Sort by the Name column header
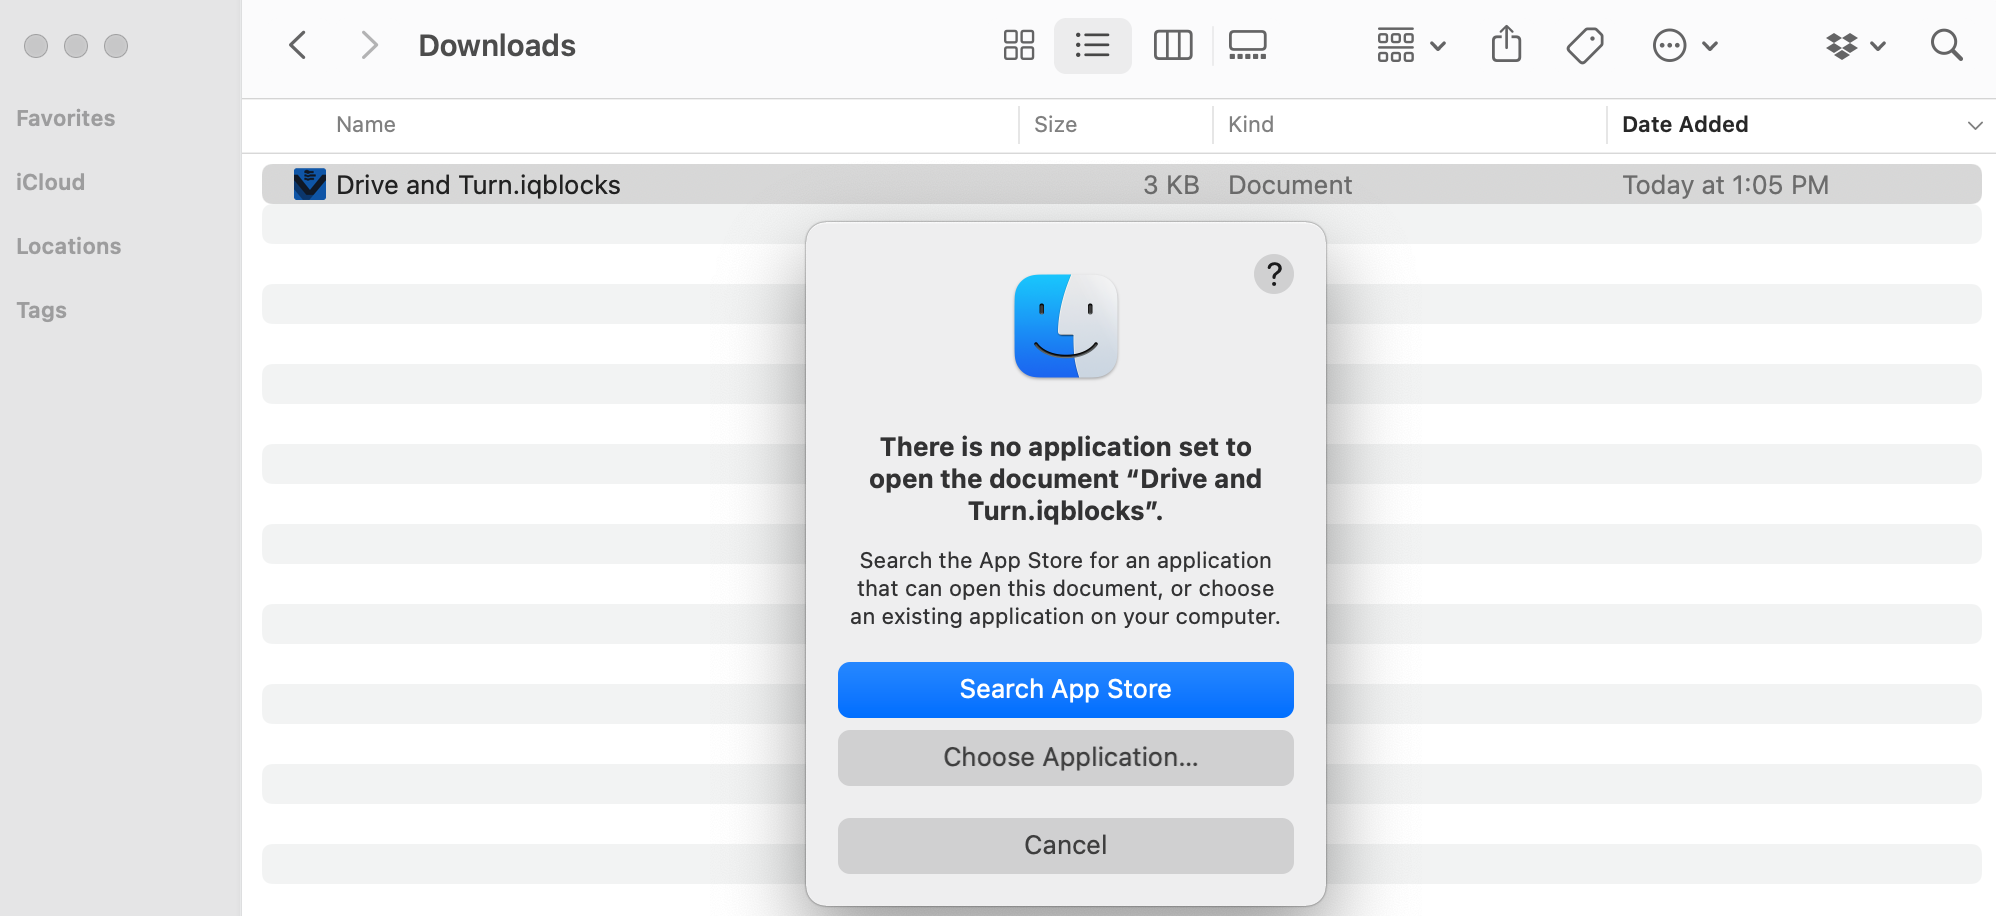Screen dimensions: 1996x916 366,124
